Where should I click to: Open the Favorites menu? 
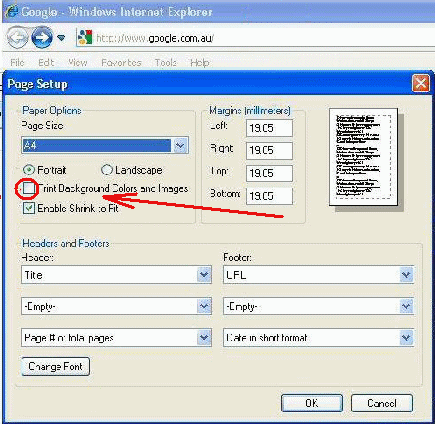(x=121, y=62)
